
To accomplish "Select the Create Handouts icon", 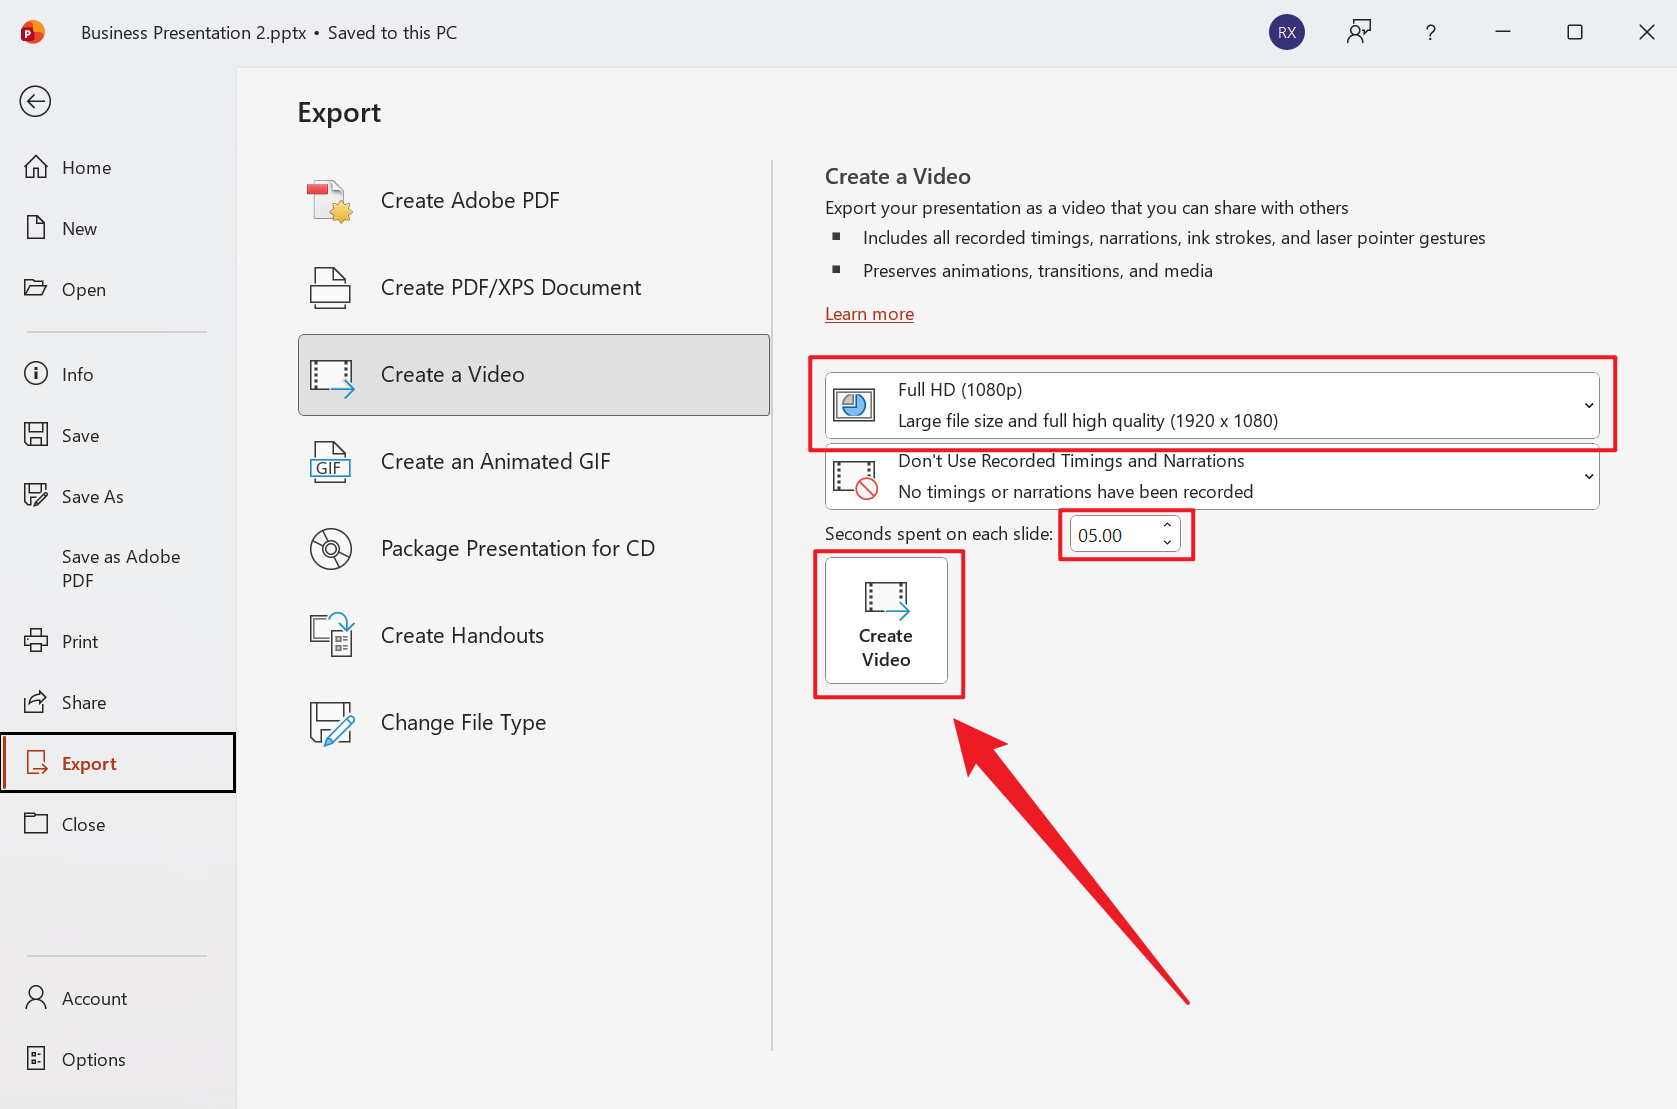I will tap(330, 636).
